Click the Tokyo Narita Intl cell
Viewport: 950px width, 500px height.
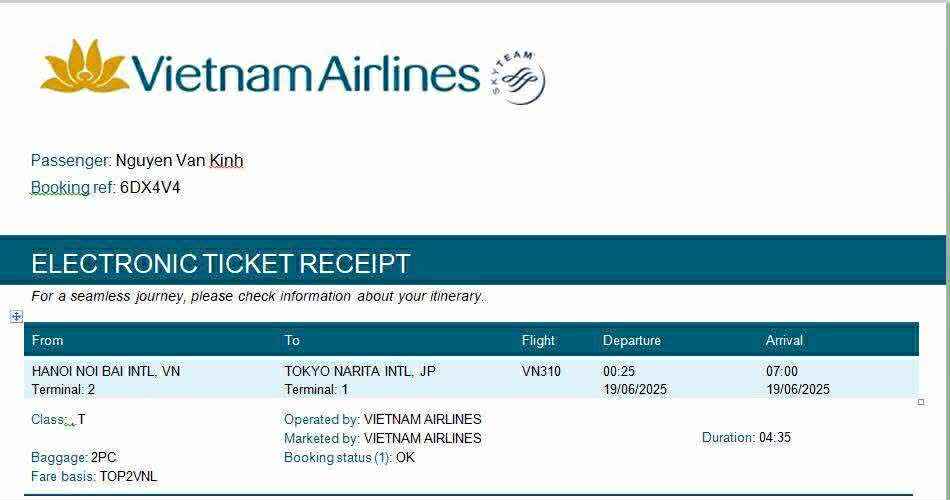pos(359,371)
